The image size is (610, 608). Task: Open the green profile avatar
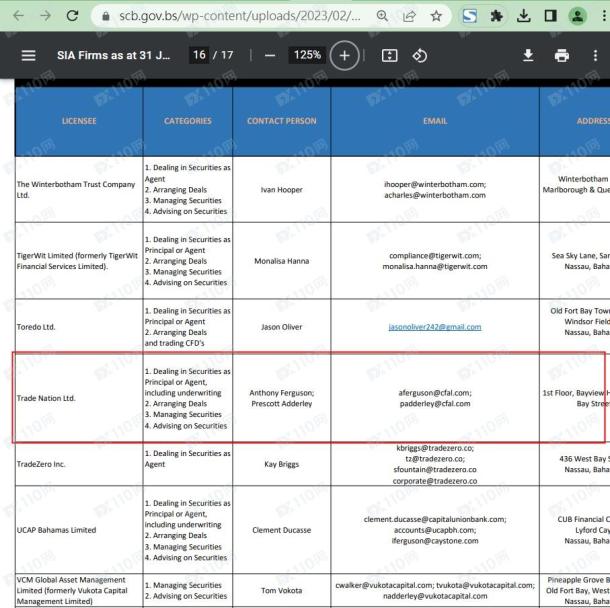578,16
